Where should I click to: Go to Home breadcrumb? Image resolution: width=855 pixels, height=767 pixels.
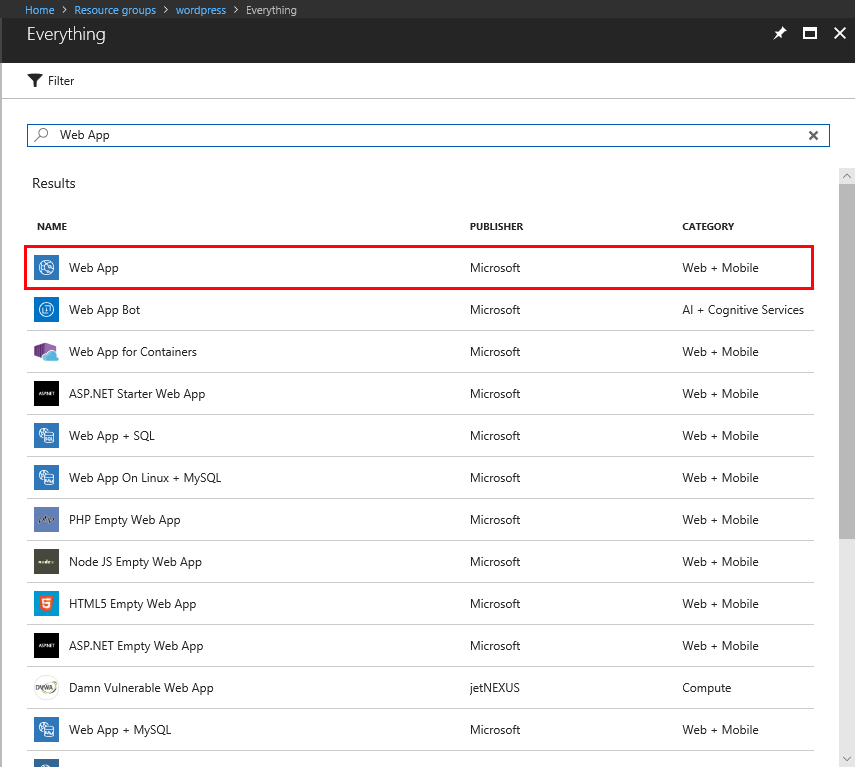(39, 10)
